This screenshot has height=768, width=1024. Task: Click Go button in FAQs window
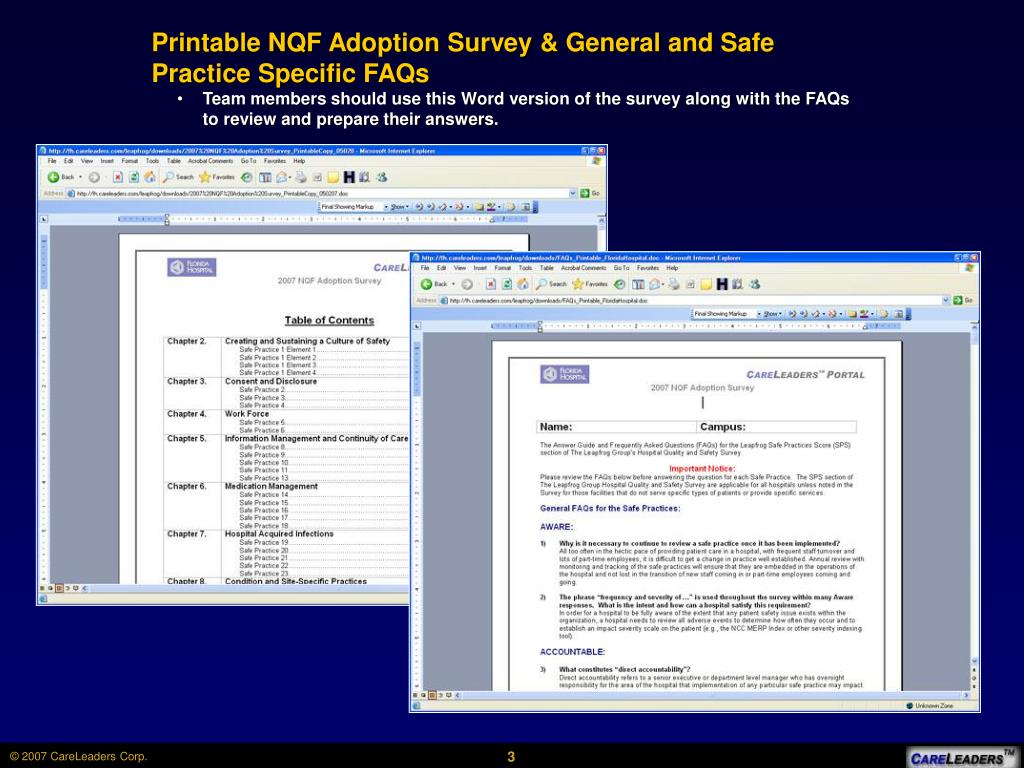[x=963, y=300]
